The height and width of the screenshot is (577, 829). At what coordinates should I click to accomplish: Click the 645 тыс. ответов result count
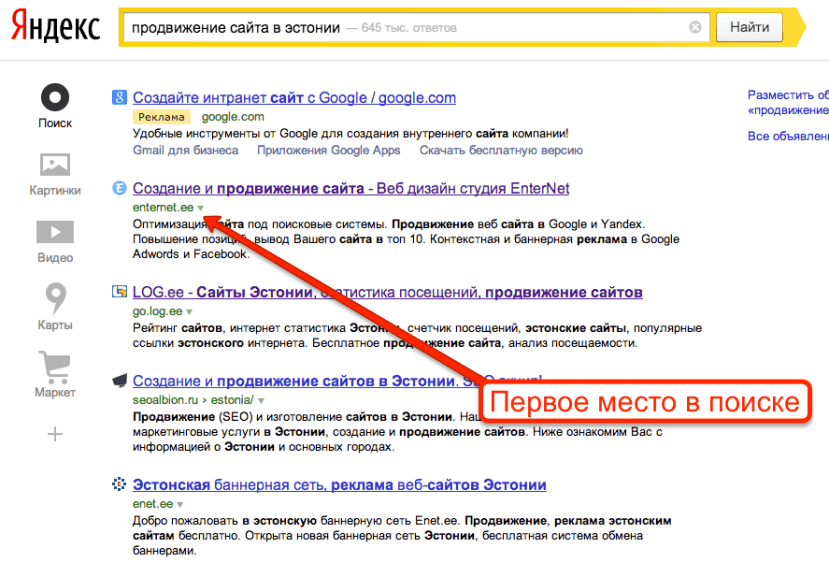(x=409, y=28)
